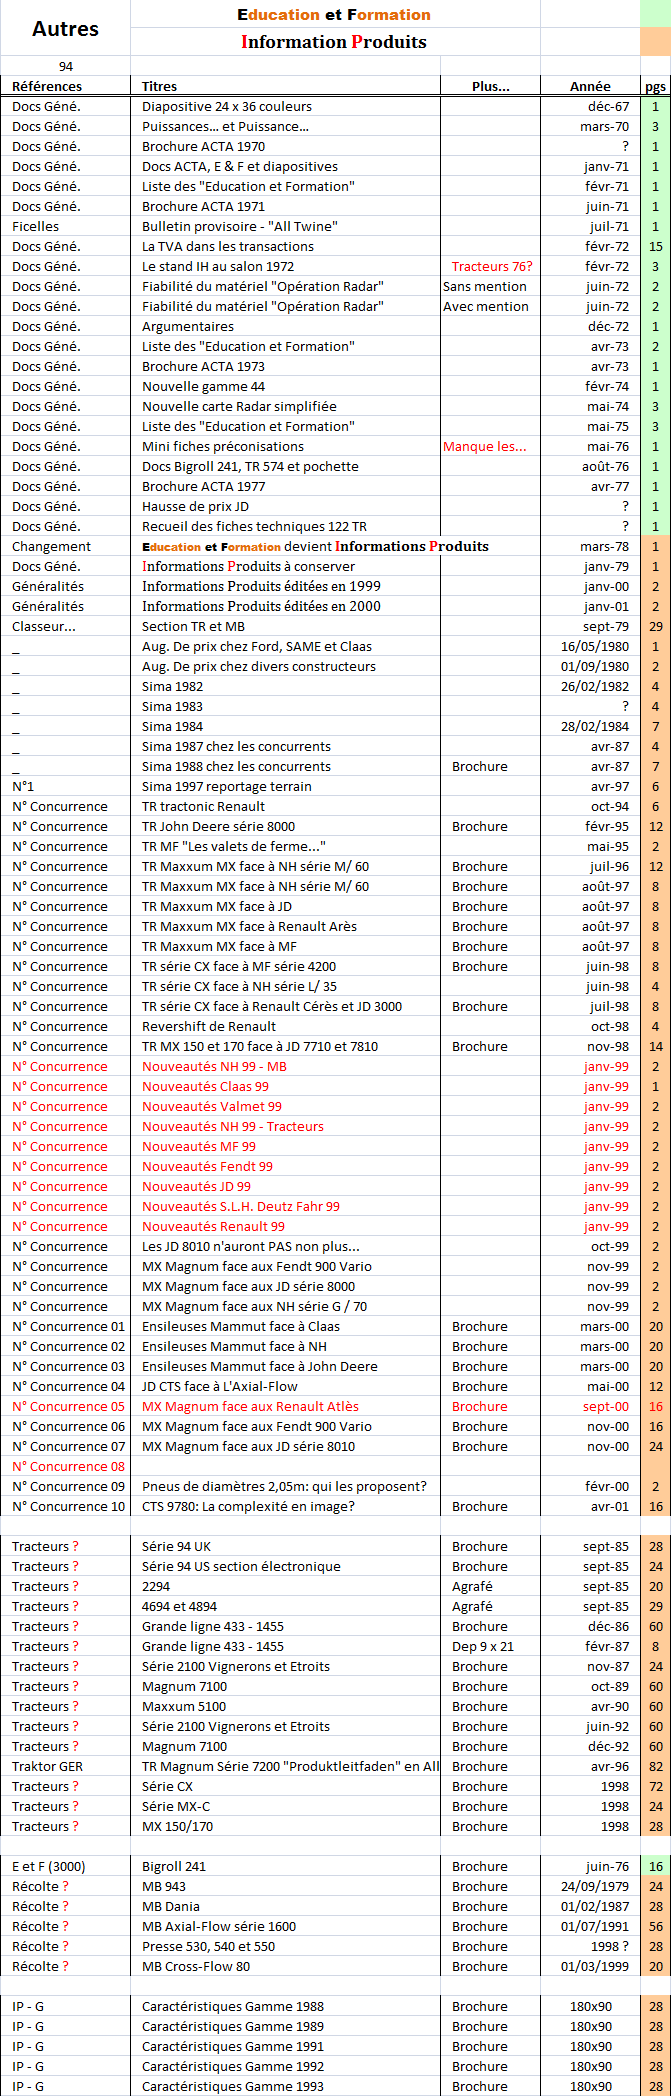Click the 'Sans mention' cell
This screenshot has width=671, height=2096.
(x=485, y=286)
